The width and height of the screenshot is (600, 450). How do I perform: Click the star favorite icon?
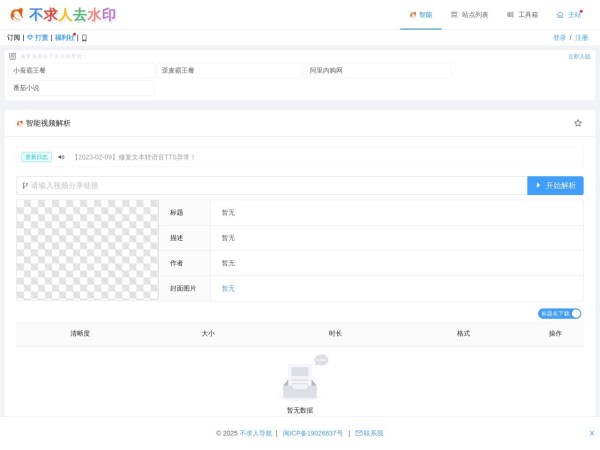point(577,123)
